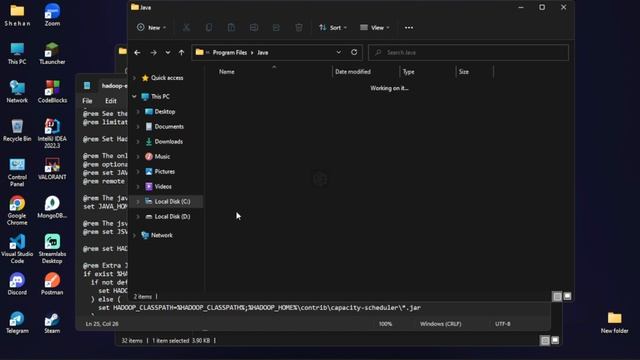
Task: Open CodeBlocks desktop icon
Action: pos(52,91)
